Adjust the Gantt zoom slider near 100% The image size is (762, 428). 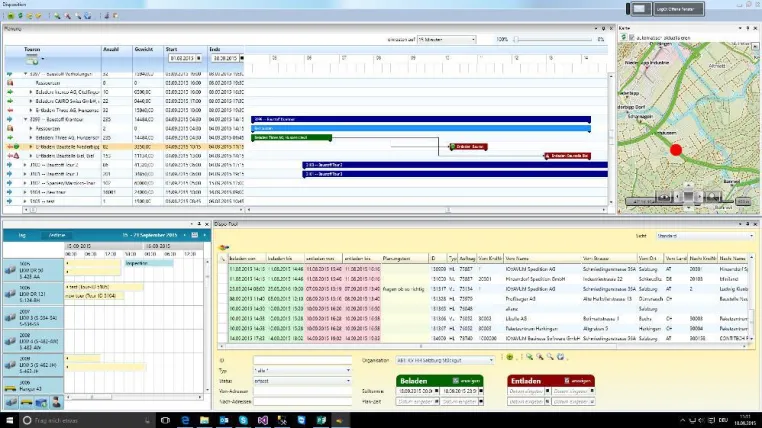(x=516, y=39)
